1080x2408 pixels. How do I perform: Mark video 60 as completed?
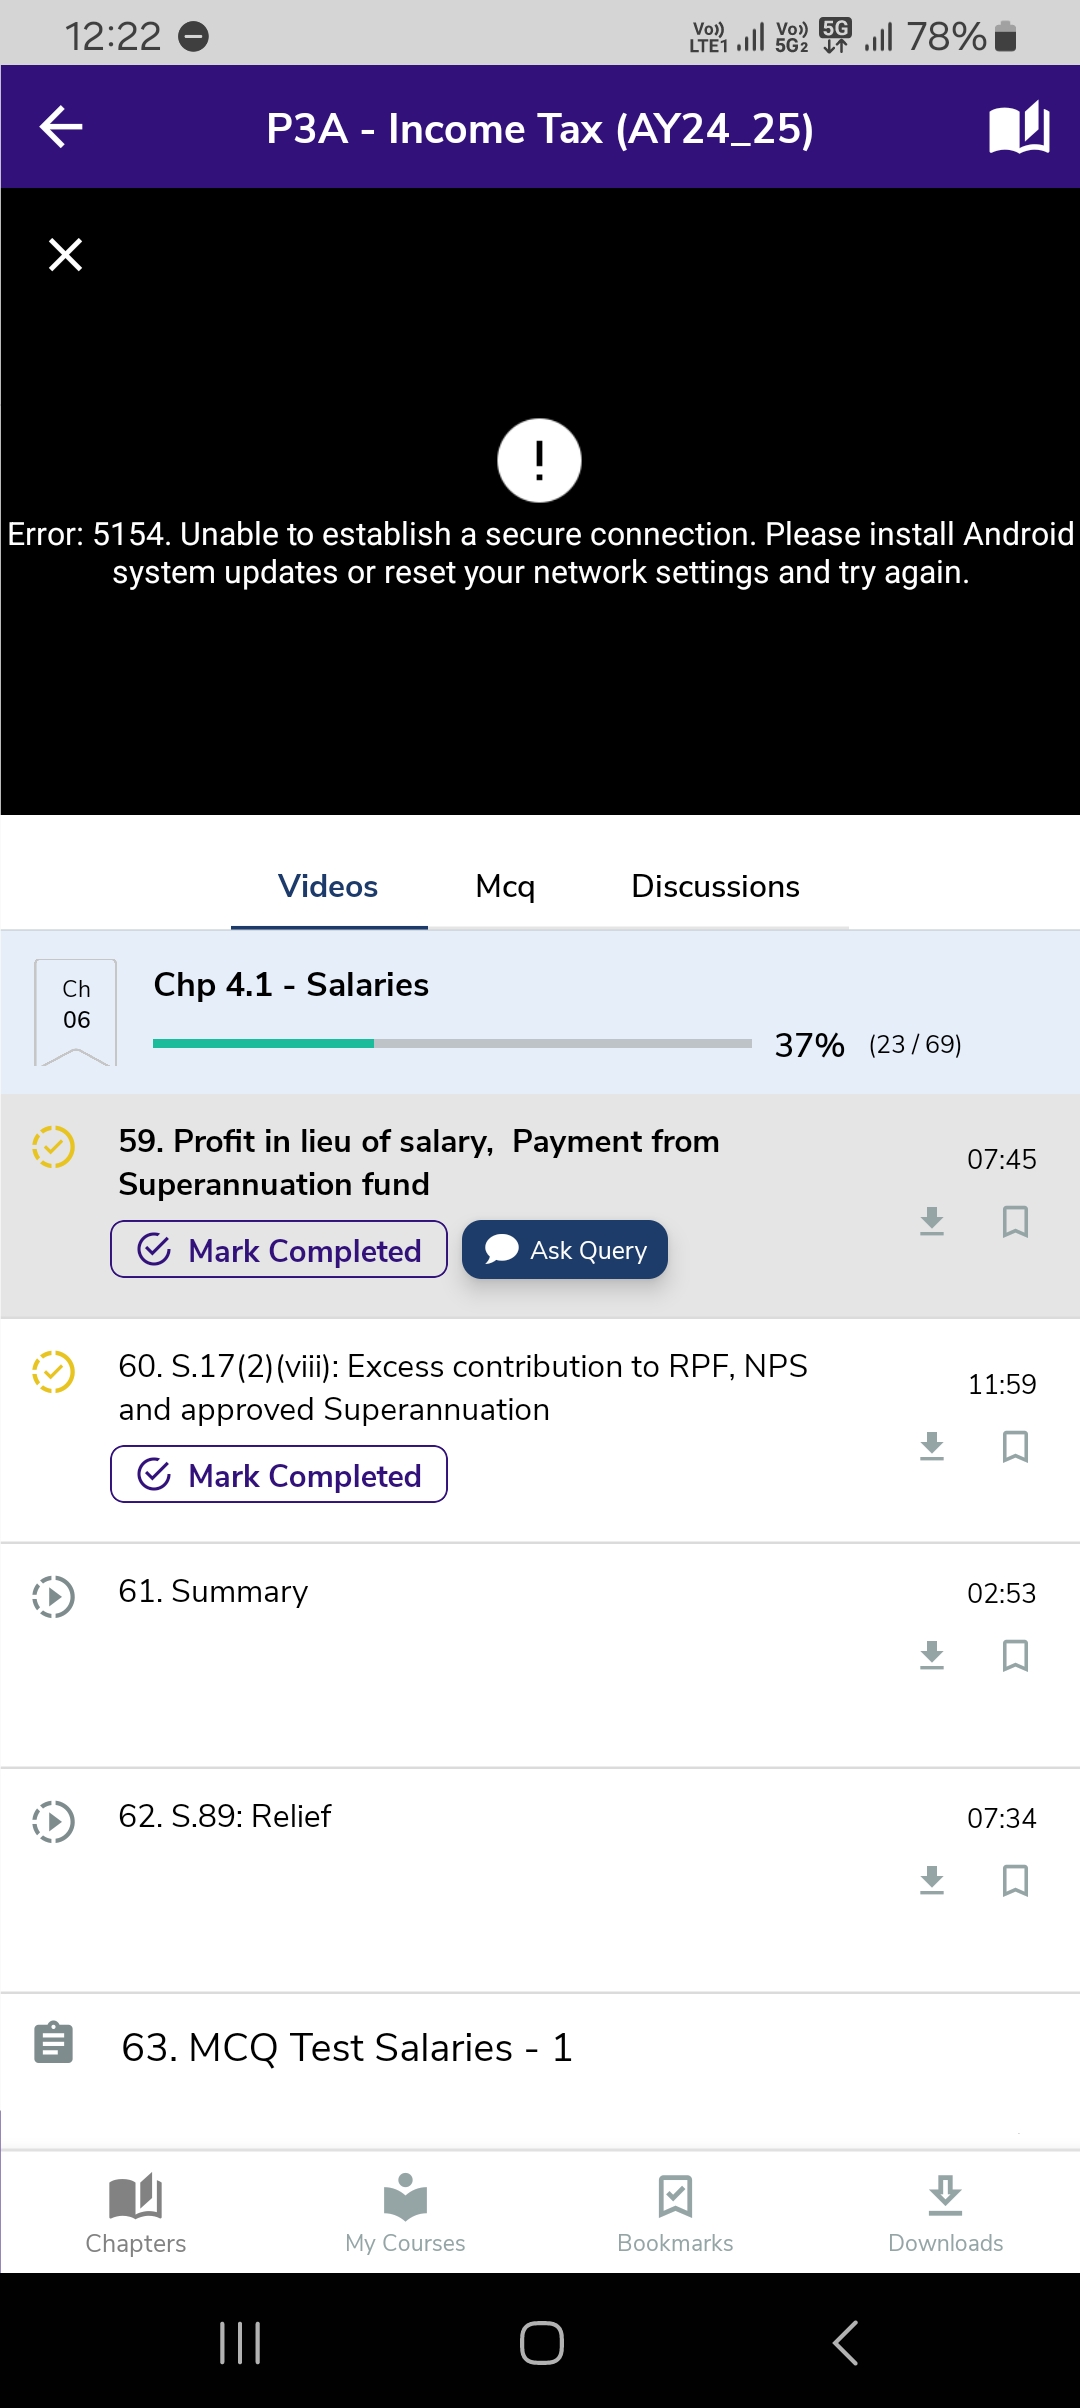[279, 1474]
